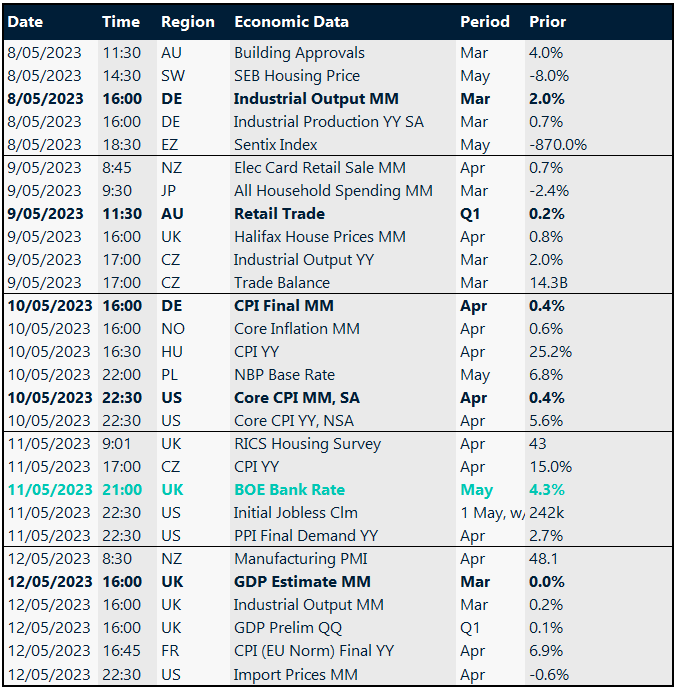Viewport: 678px width, 689px height.
Task: Click the -870.0% prior value
Action: coord(557,144)
